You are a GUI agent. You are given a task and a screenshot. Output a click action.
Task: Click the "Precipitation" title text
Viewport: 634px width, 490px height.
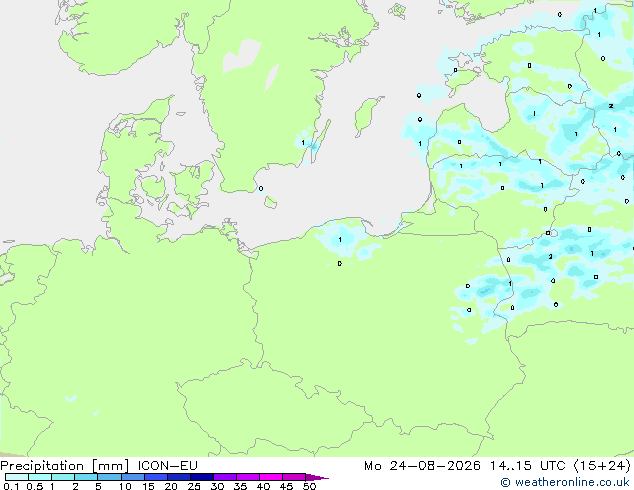[42, 466]
